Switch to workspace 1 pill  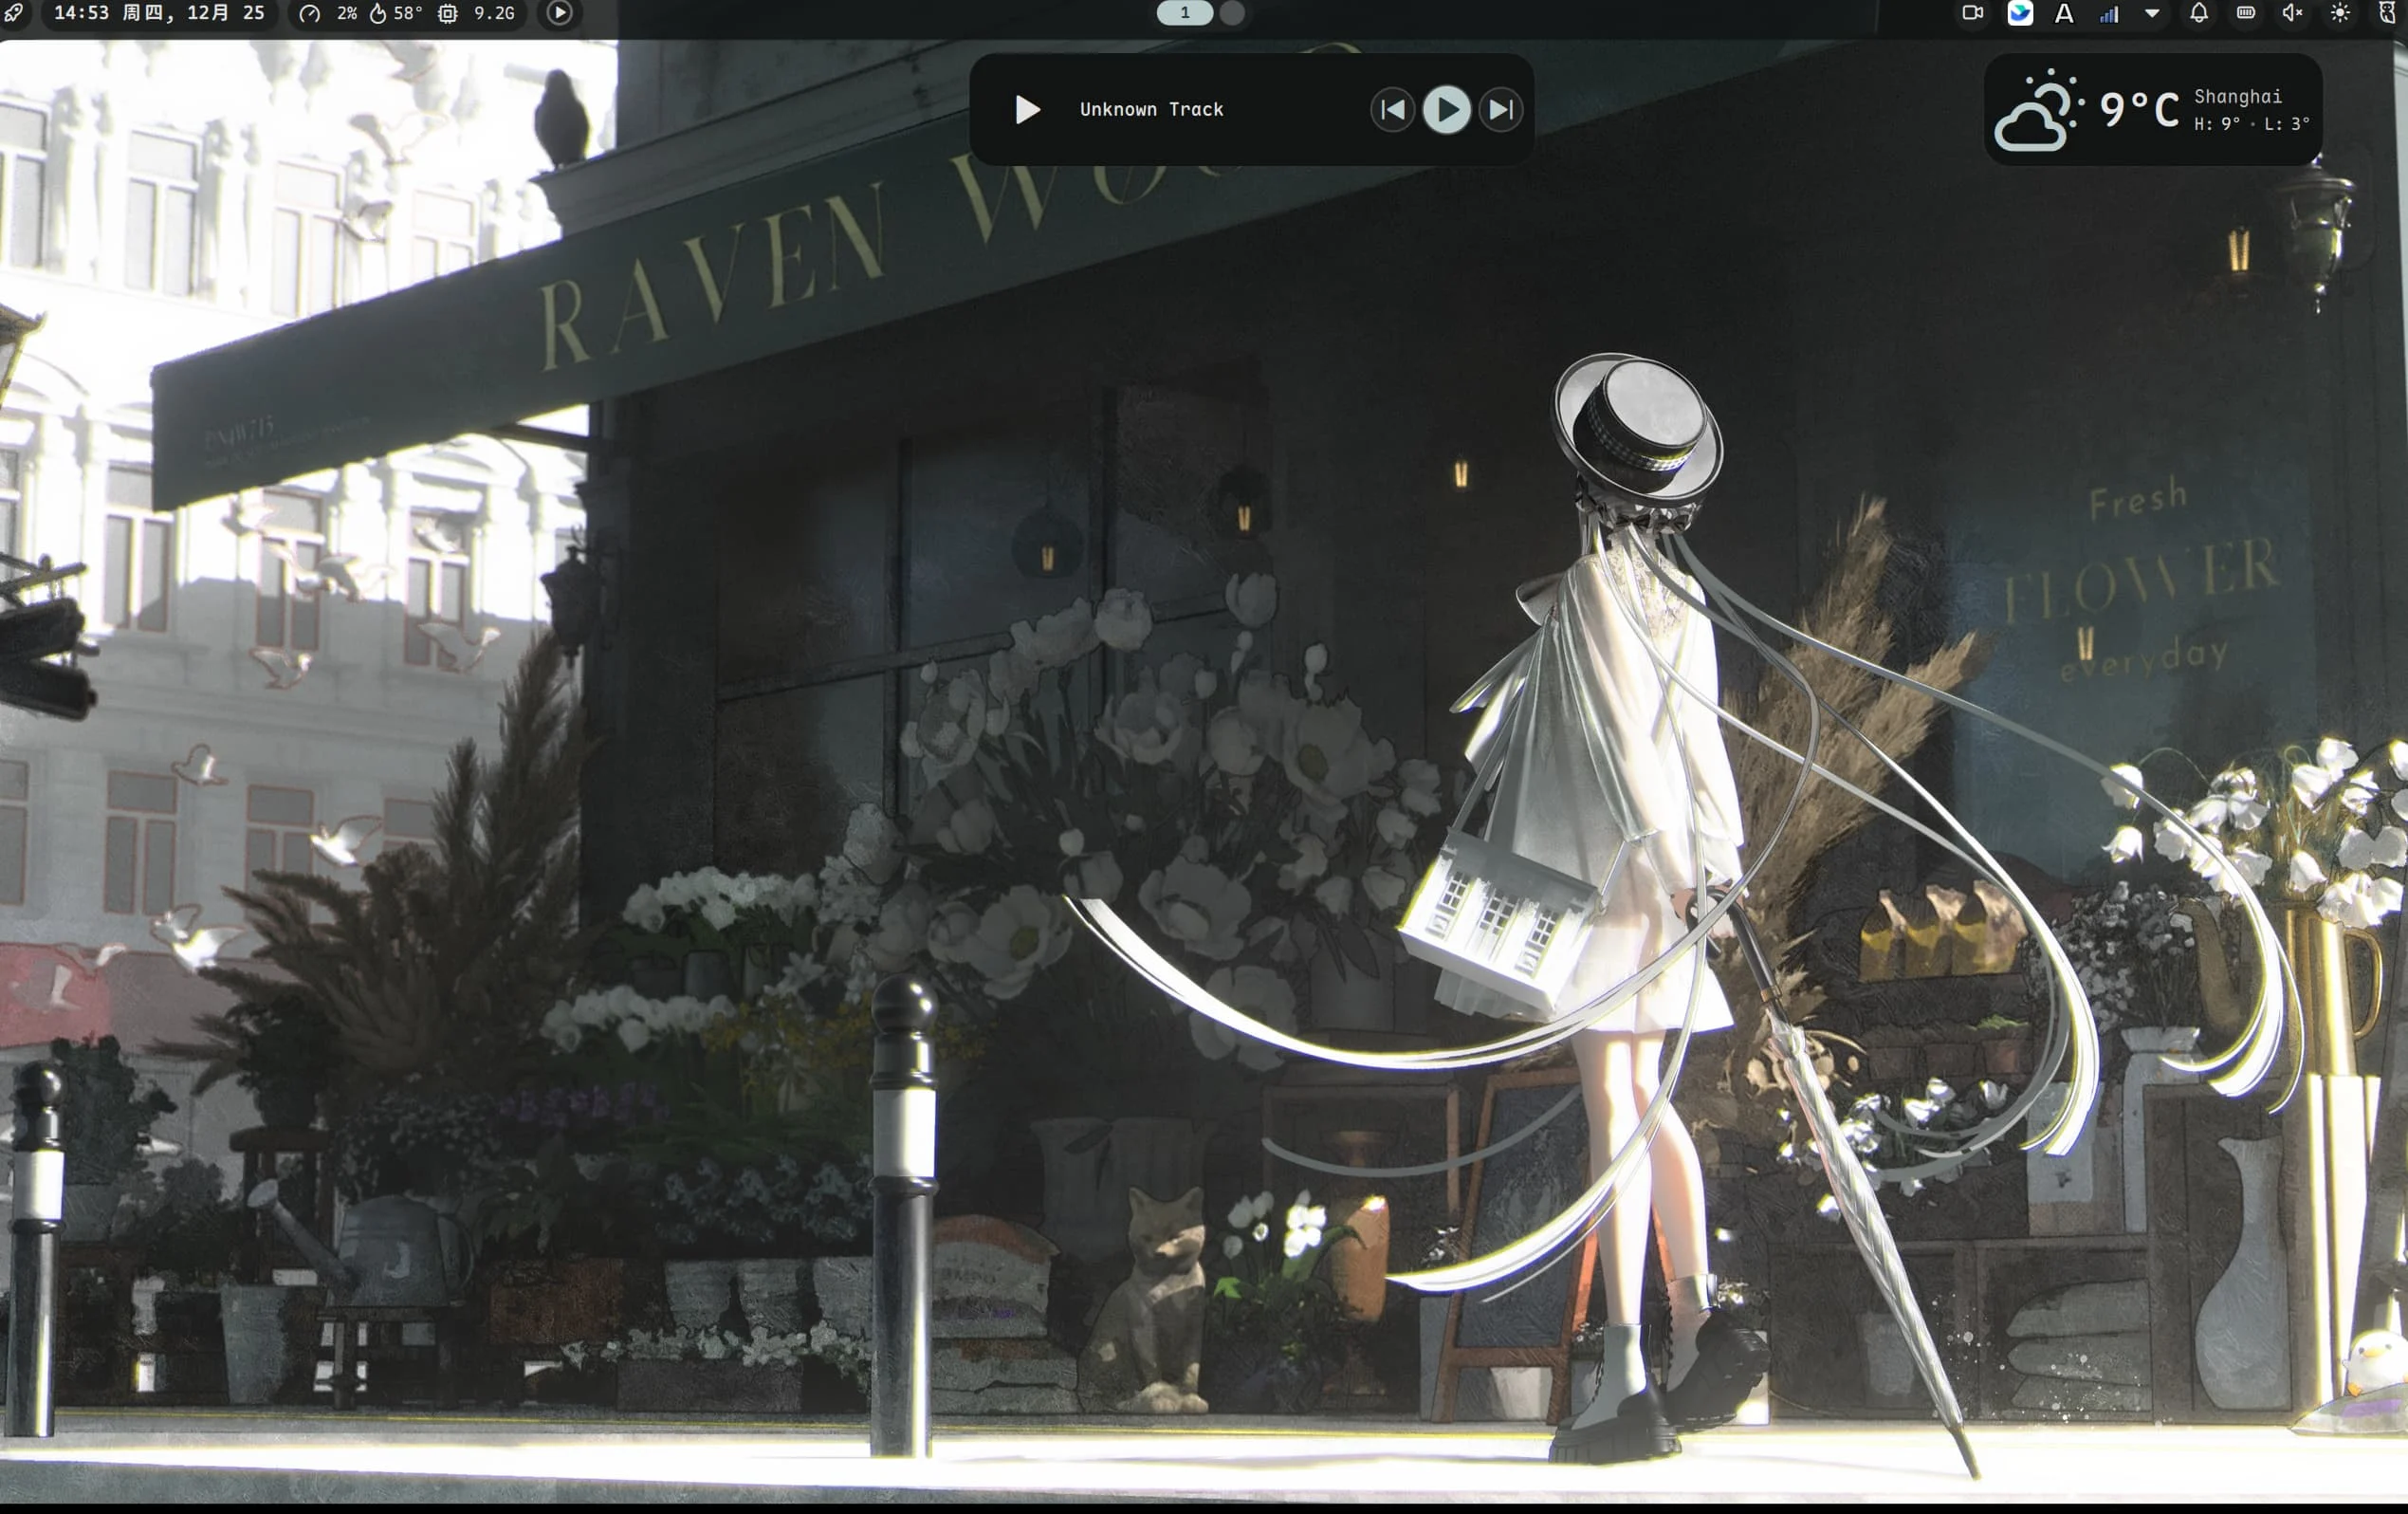pos(1185,13)
